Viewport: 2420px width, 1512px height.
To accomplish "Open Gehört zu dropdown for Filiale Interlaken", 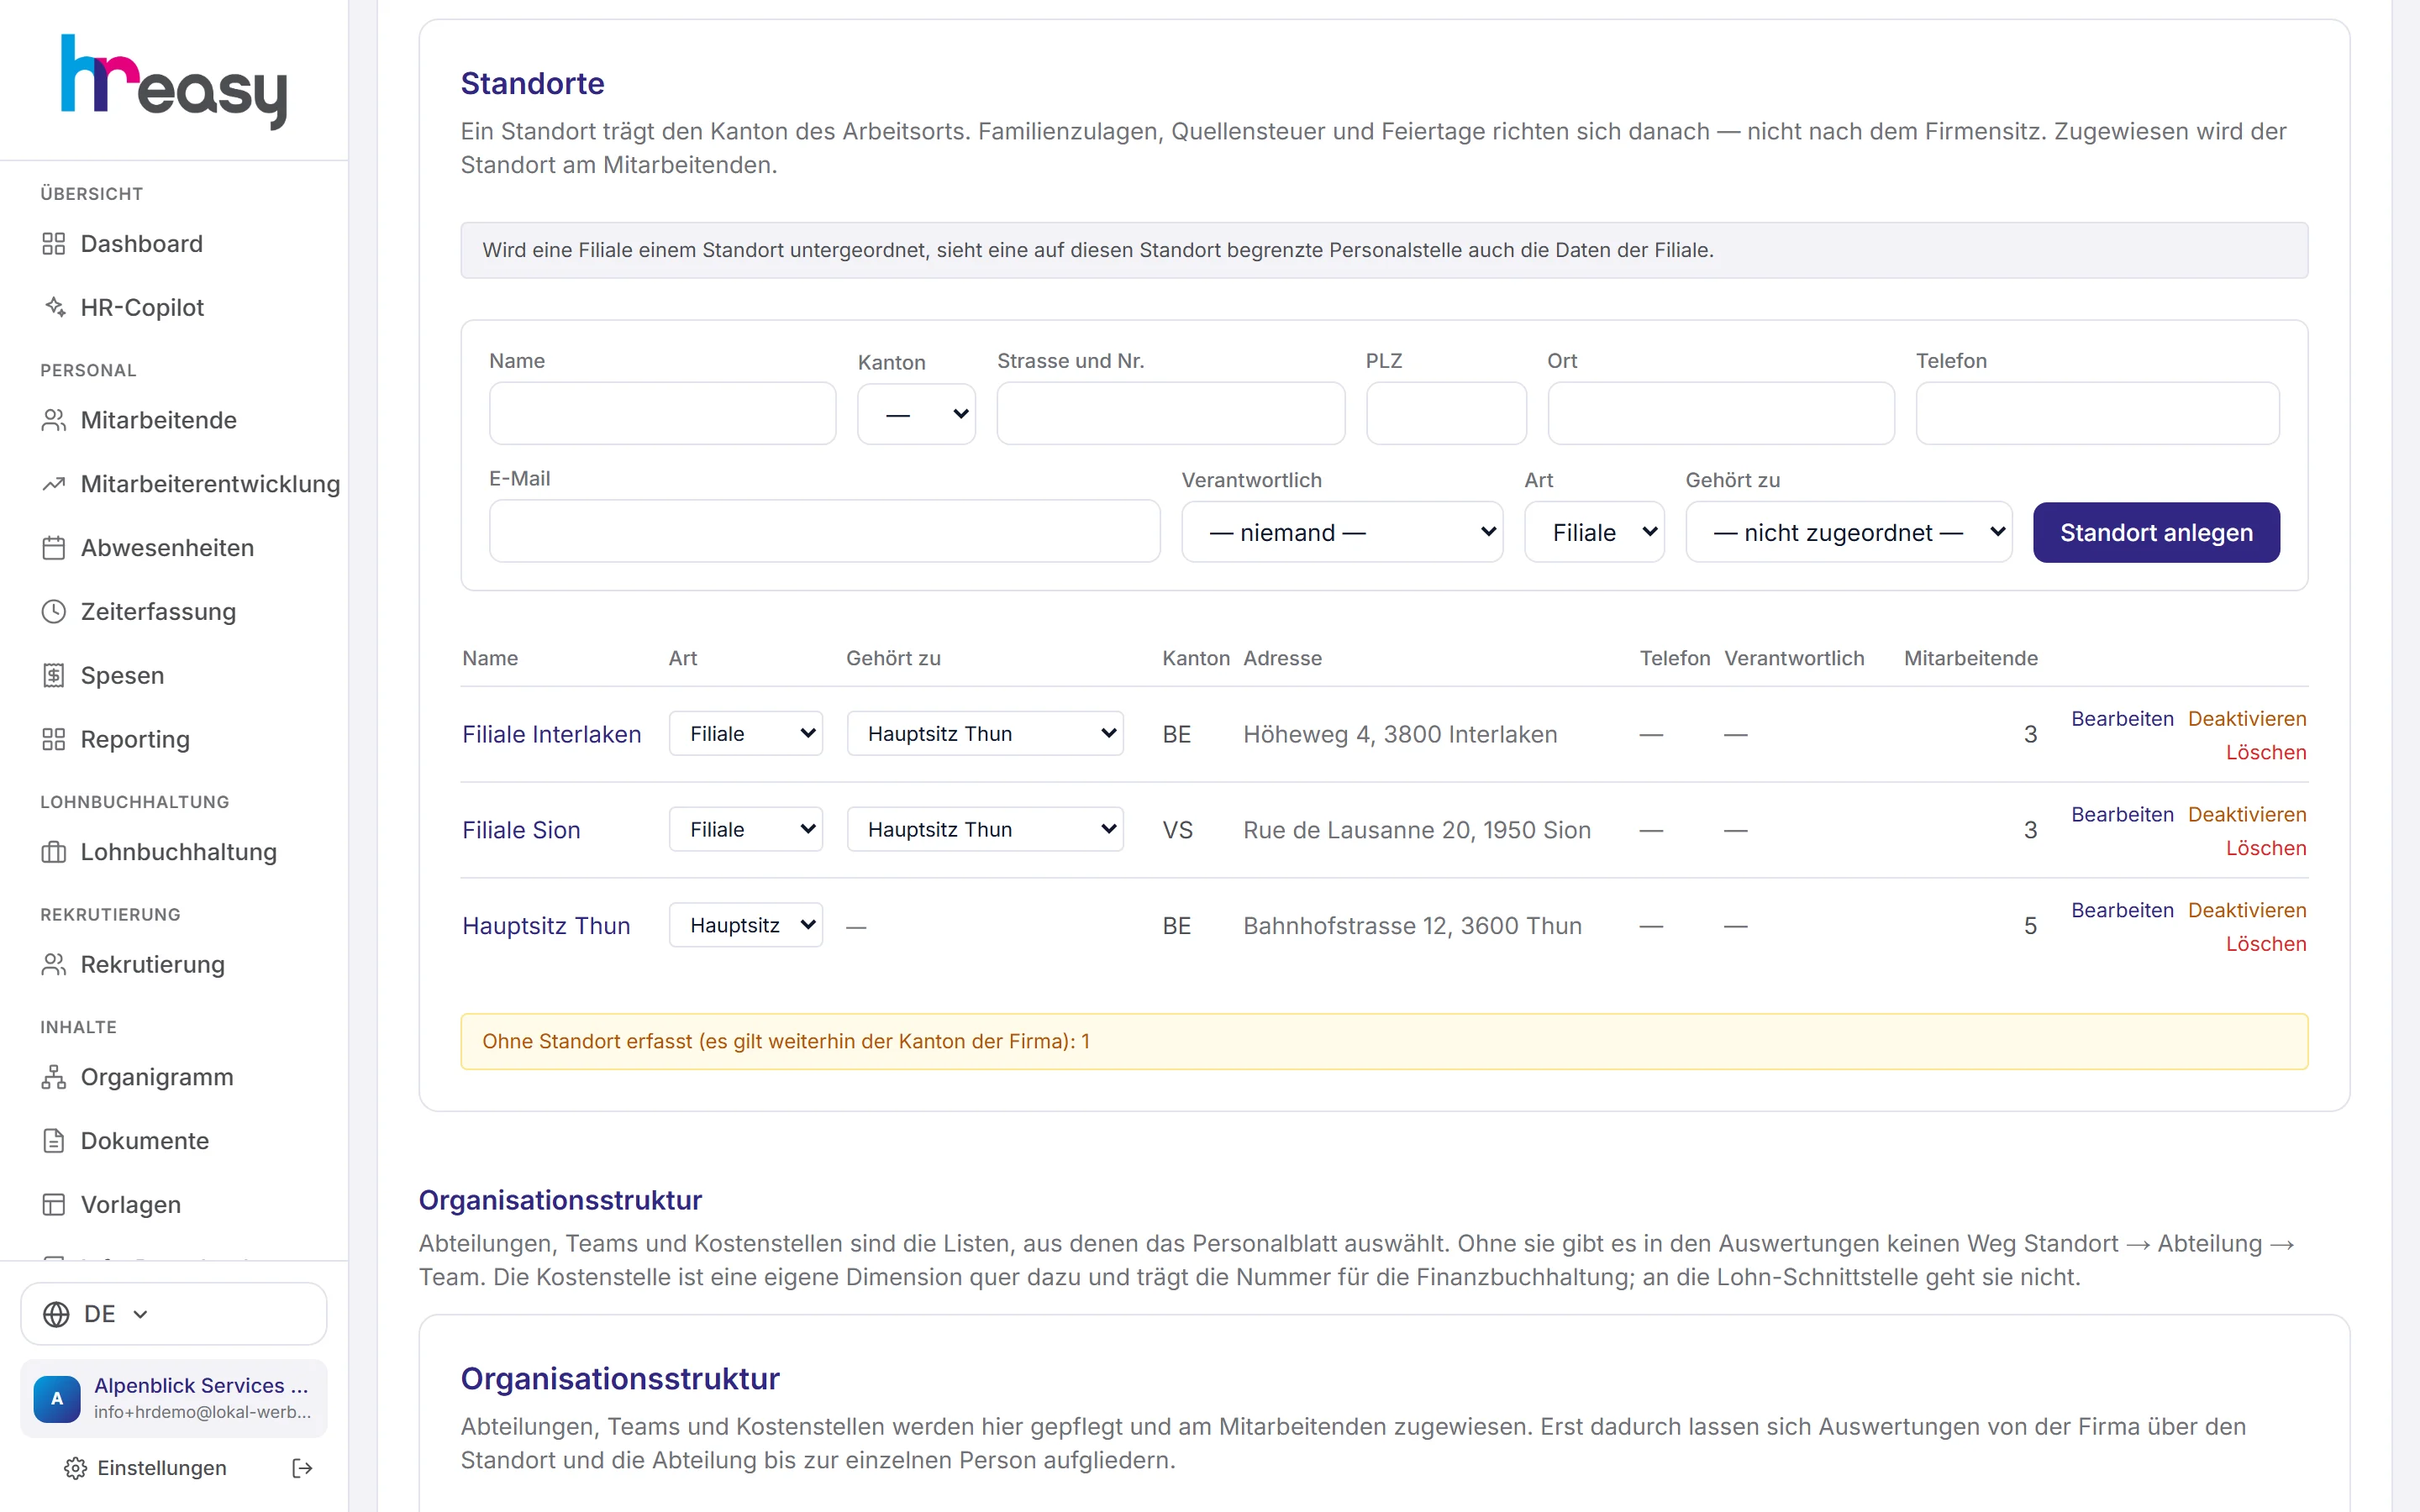I will click(x=985, y=733).
